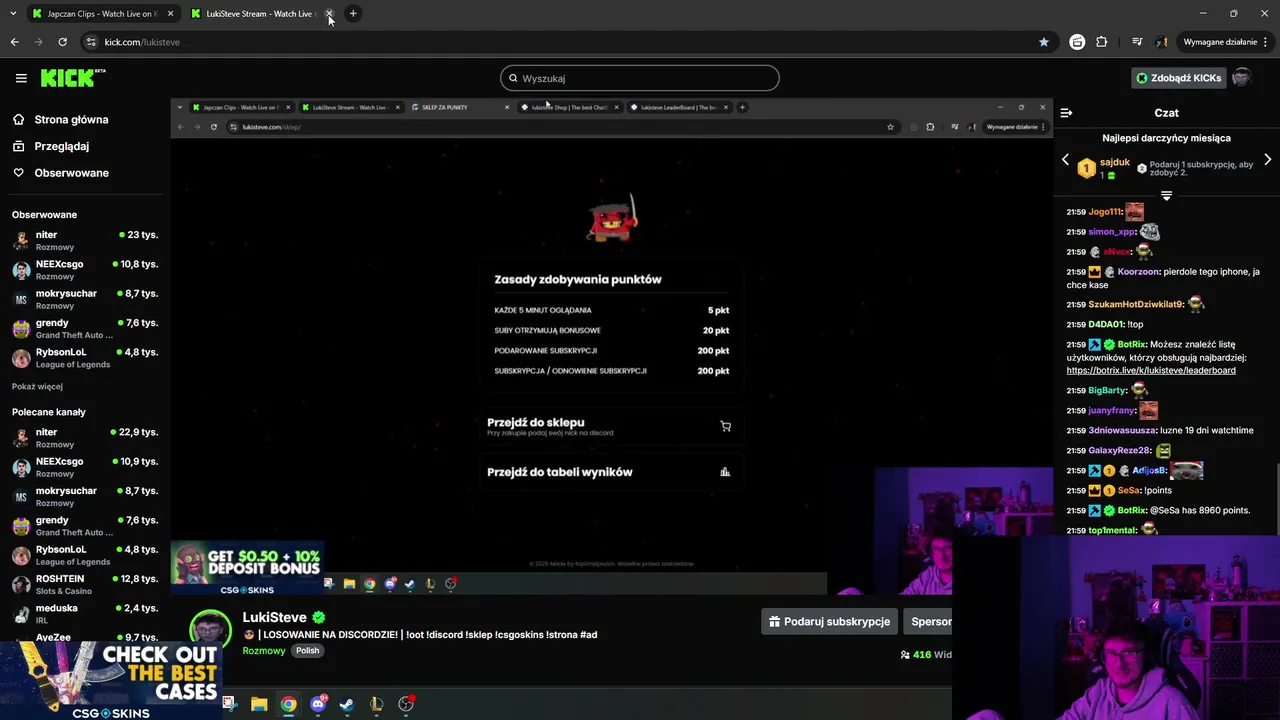The height and width of the screenshot is (720, 1280).
Task: Click the Podaruj subskrypcje button
Action: [828, 622]
